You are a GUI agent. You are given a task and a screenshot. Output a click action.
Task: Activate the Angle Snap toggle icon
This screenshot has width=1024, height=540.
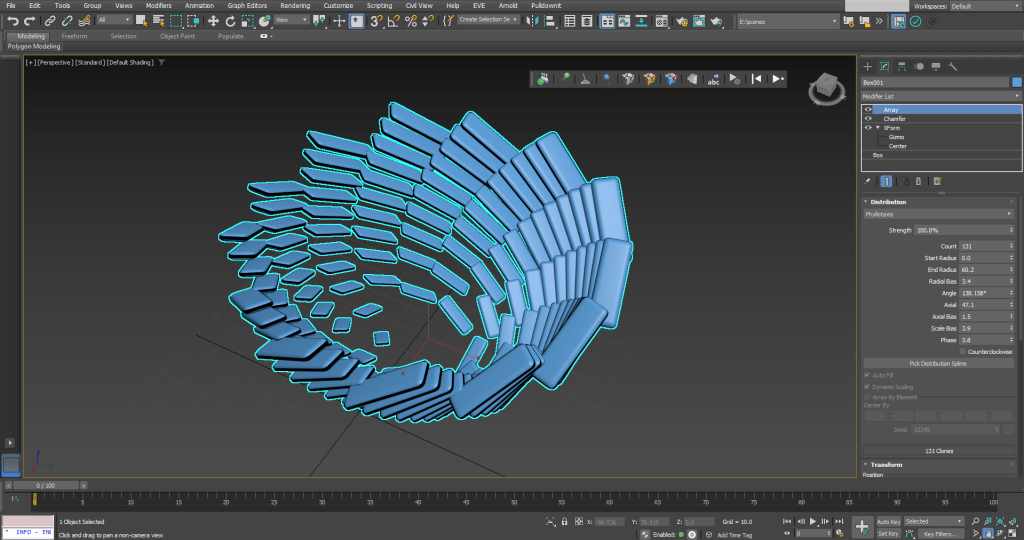point(394,20)
